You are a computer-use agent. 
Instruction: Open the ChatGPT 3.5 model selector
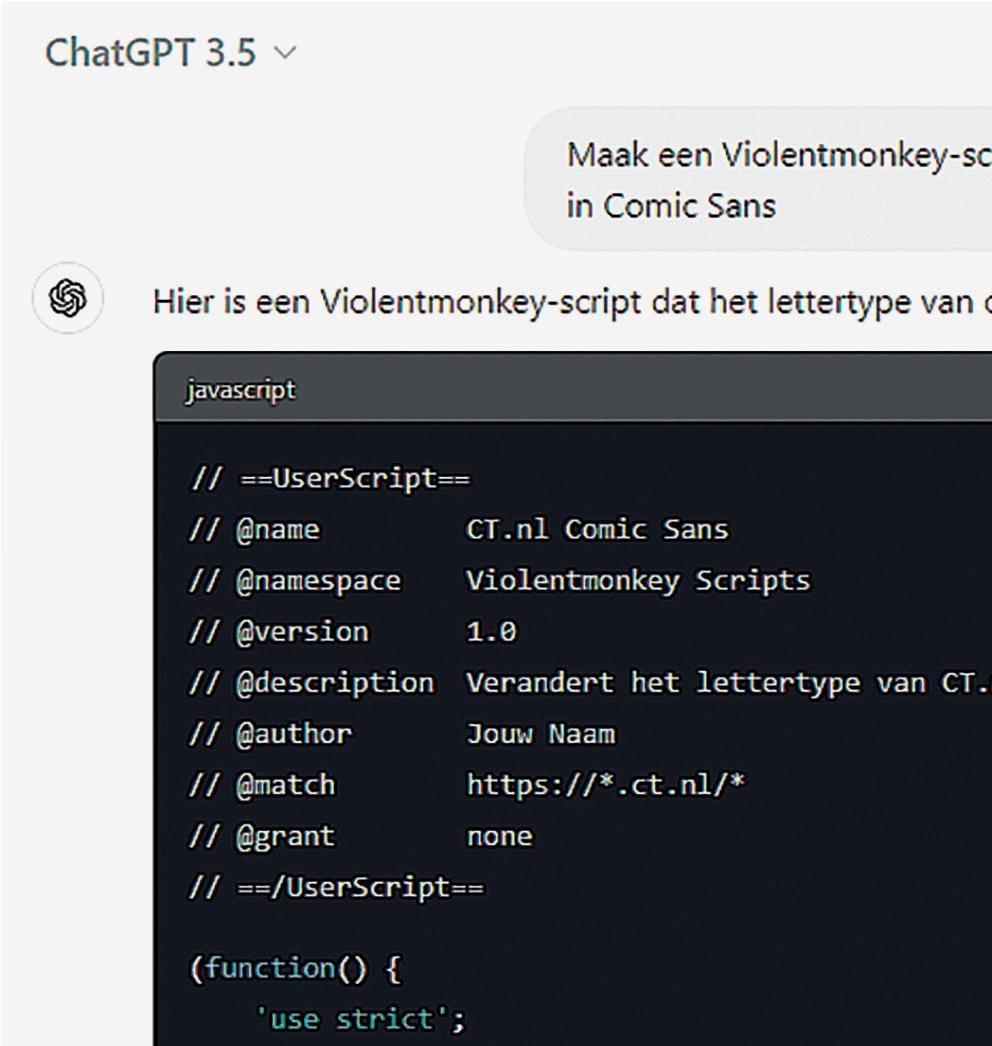click(x=150, y=52)
